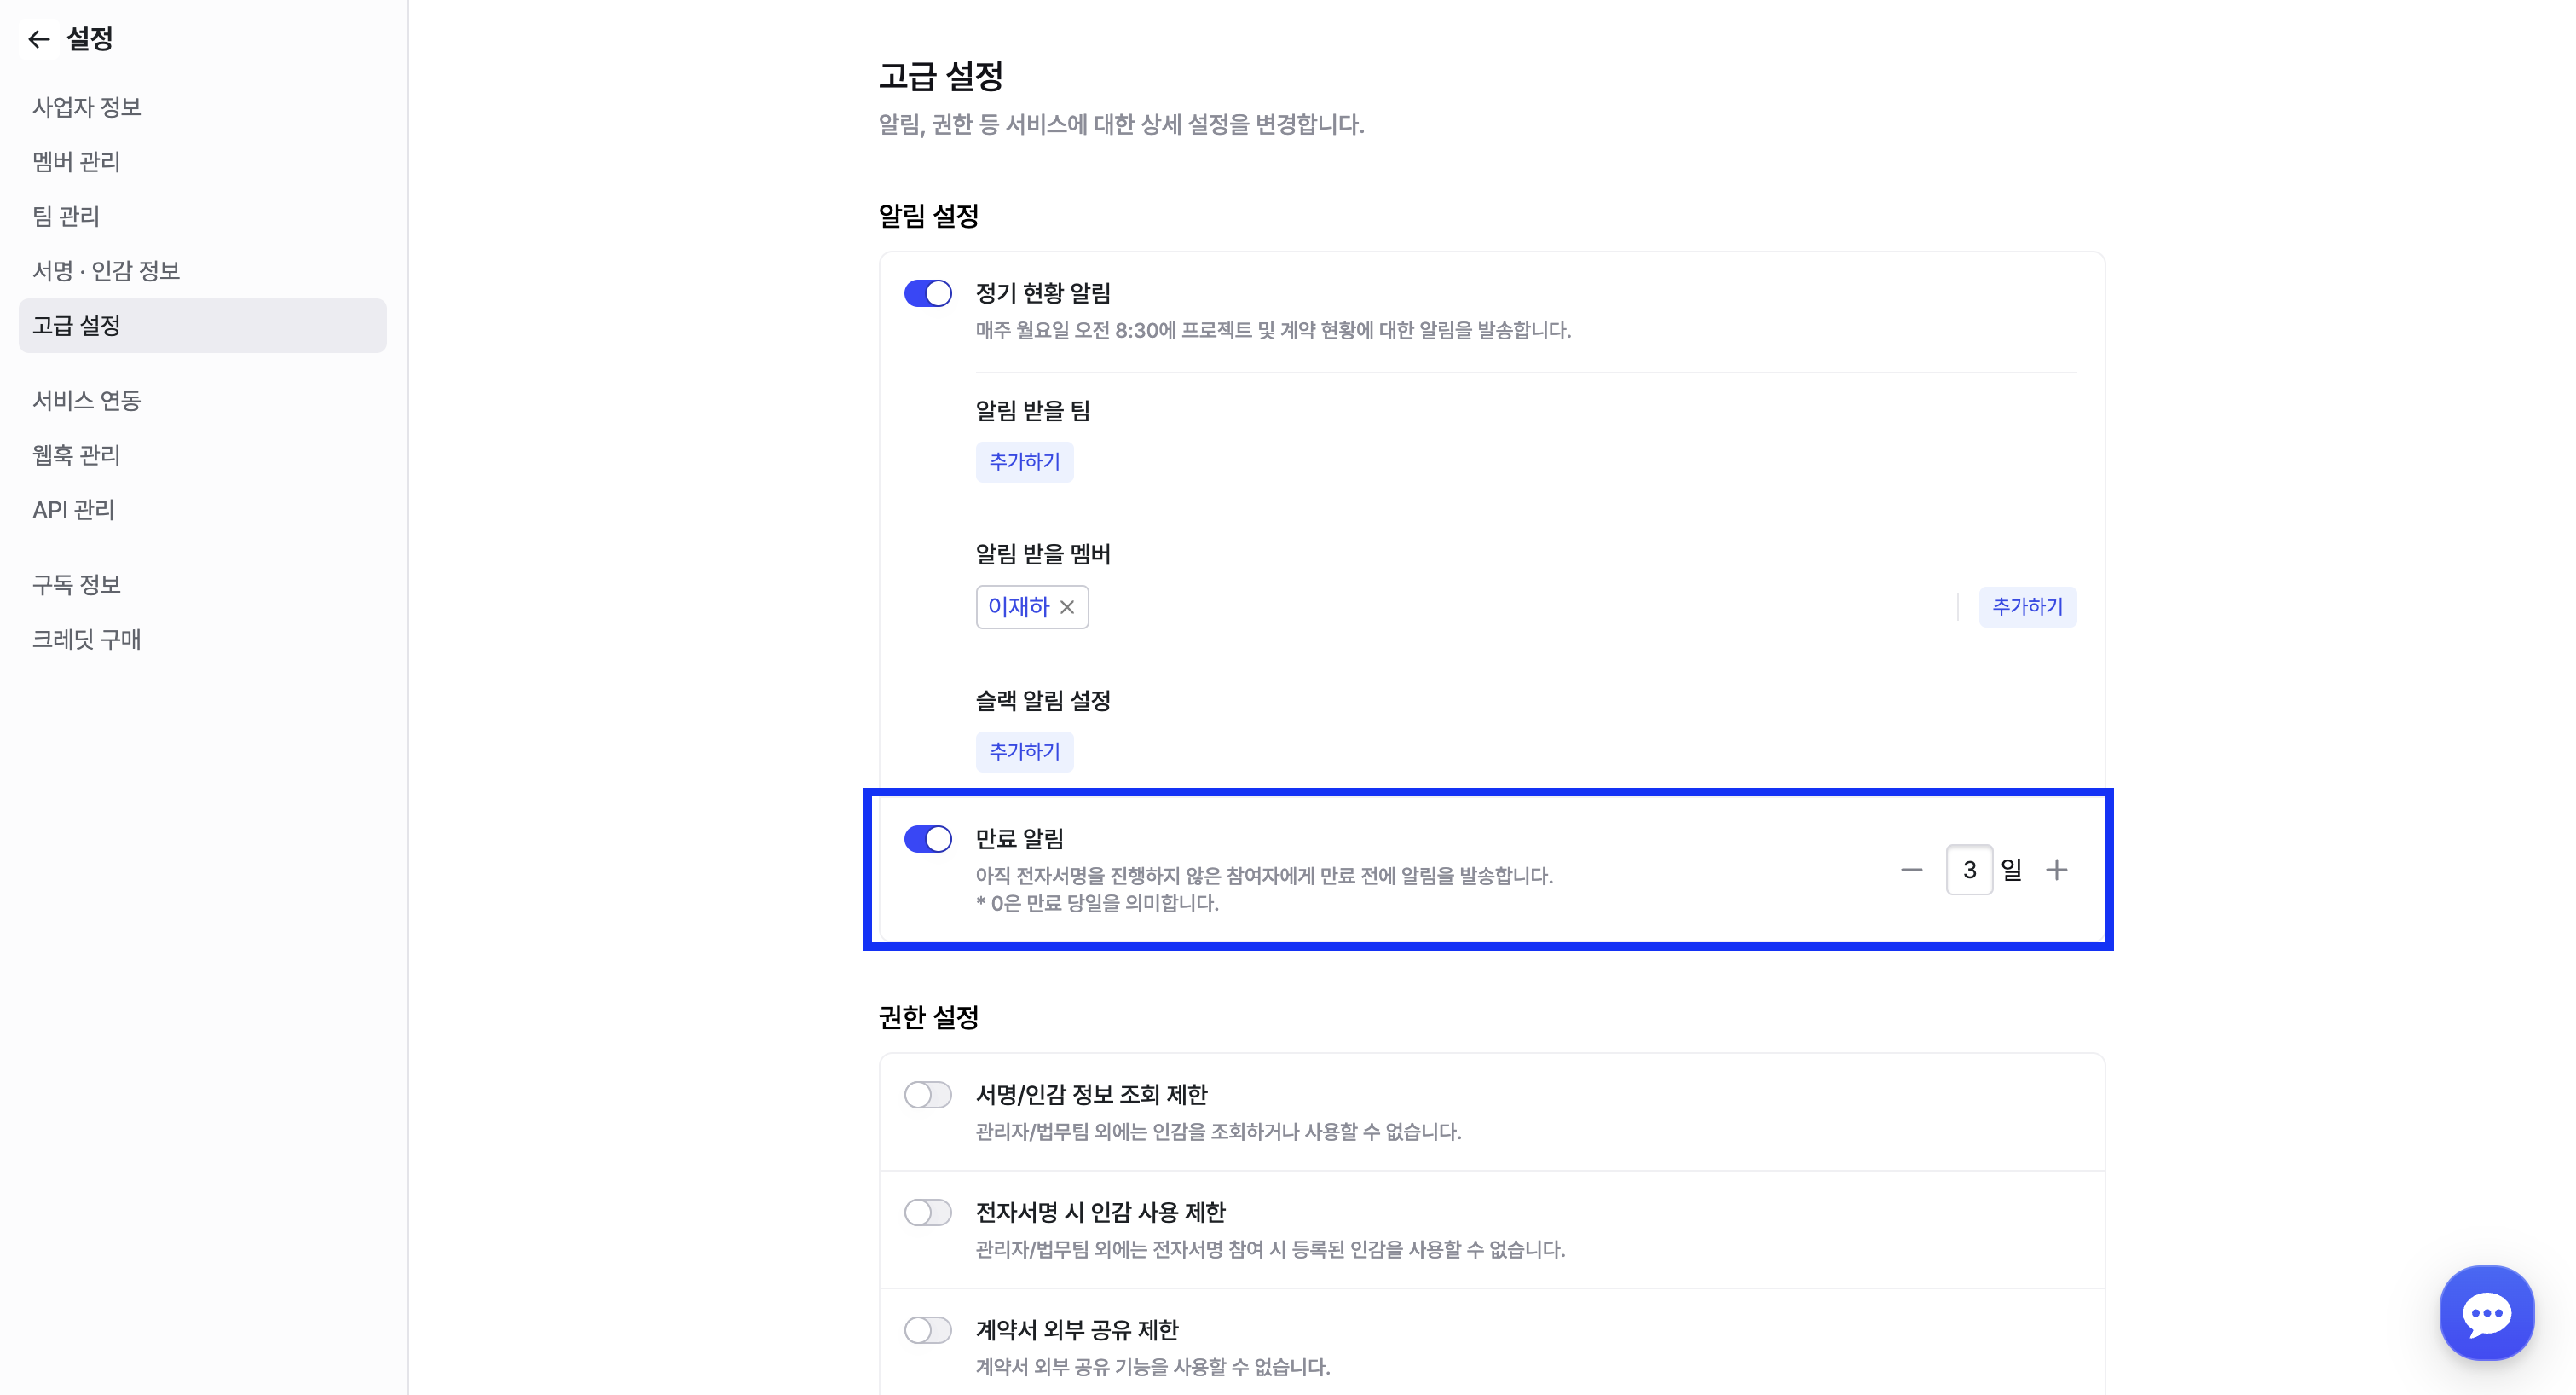This screenshot has height=1395, width=2576.
Task: Open 크레딧 구매 in sidebar
Action: (x=87, y=639)
